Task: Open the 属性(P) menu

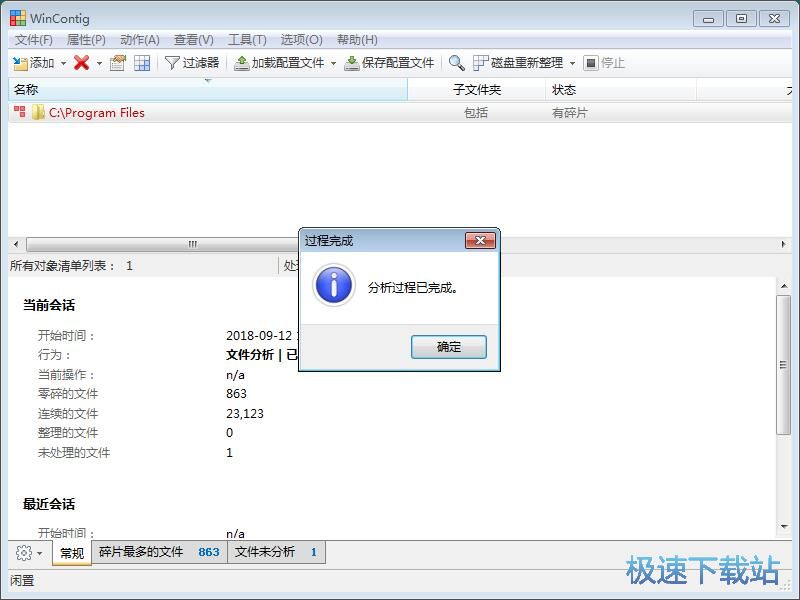Action: [86, 40]
